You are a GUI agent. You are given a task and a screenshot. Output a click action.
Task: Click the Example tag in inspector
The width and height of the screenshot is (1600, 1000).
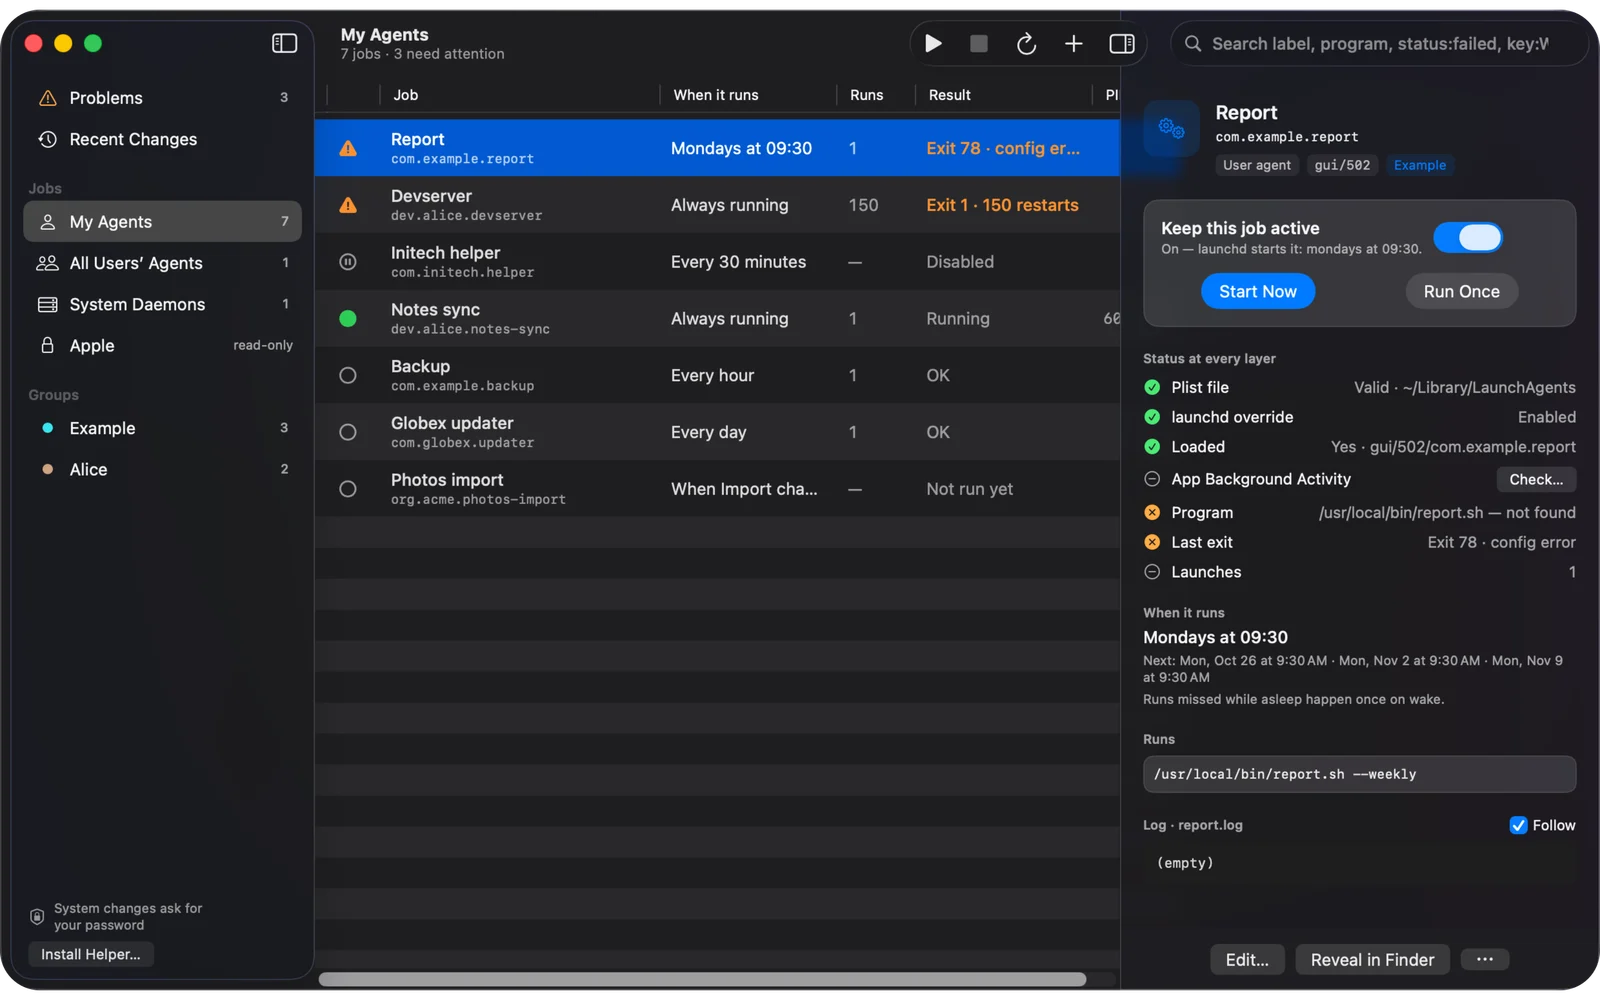1420,165
